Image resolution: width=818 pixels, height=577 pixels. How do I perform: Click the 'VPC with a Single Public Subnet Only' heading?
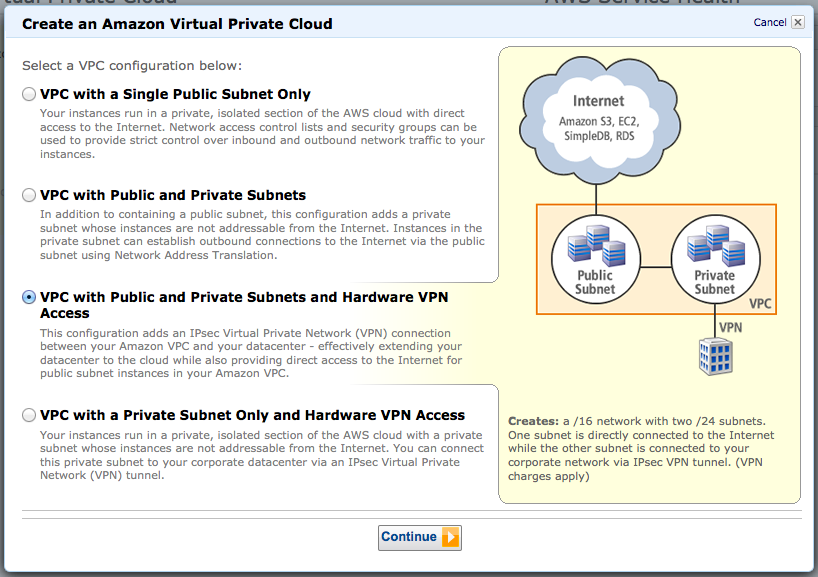click(x=175, y=94)
